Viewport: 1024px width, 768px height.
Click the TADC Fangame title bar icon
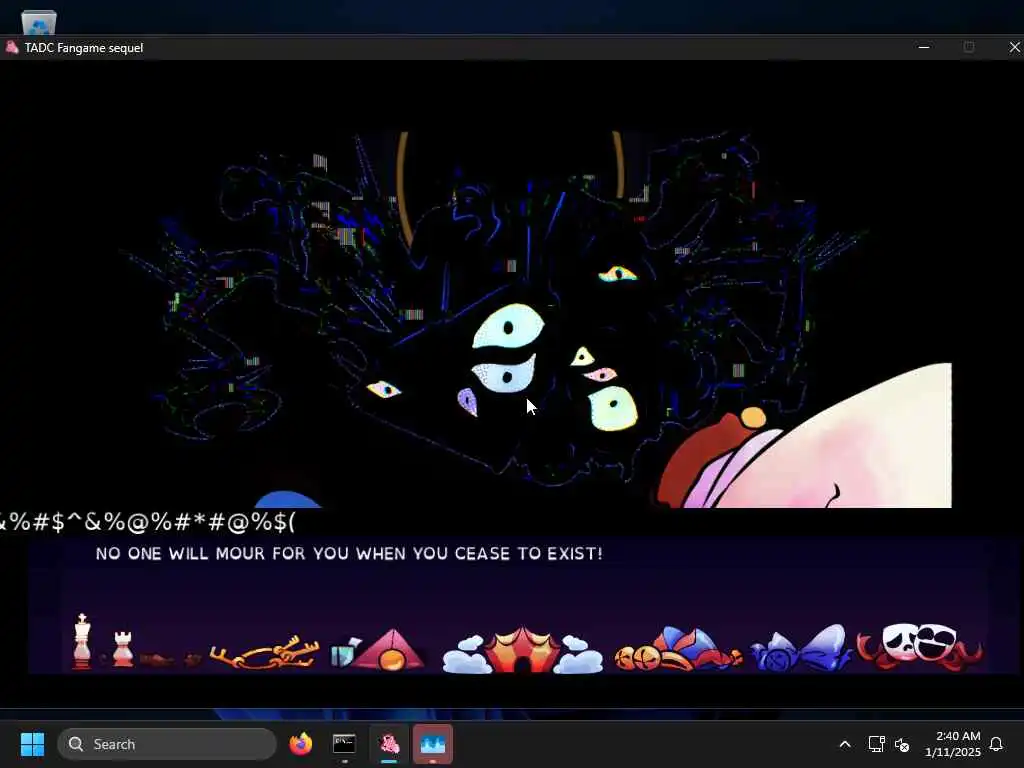point(12,48)
